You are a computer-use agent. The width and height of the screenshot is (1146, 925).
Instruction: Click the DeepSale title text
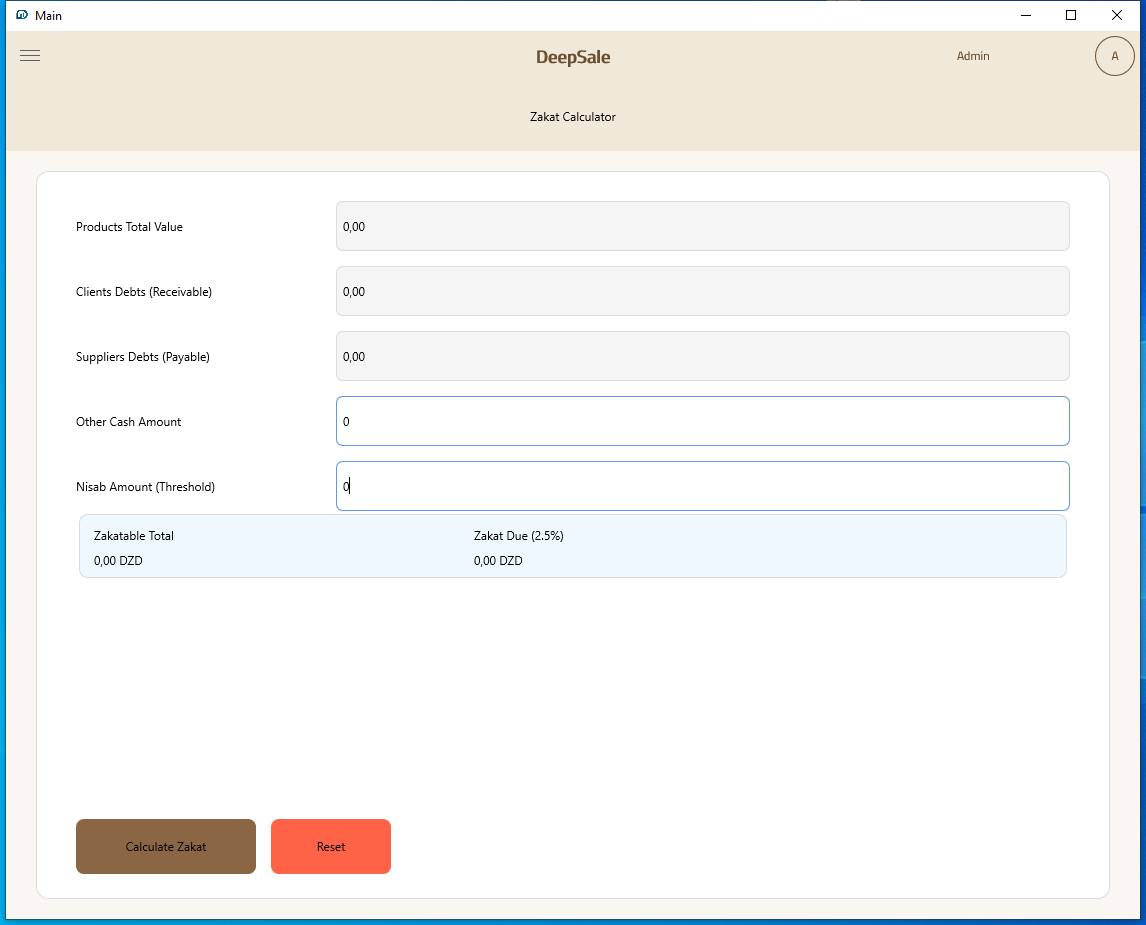573,57
